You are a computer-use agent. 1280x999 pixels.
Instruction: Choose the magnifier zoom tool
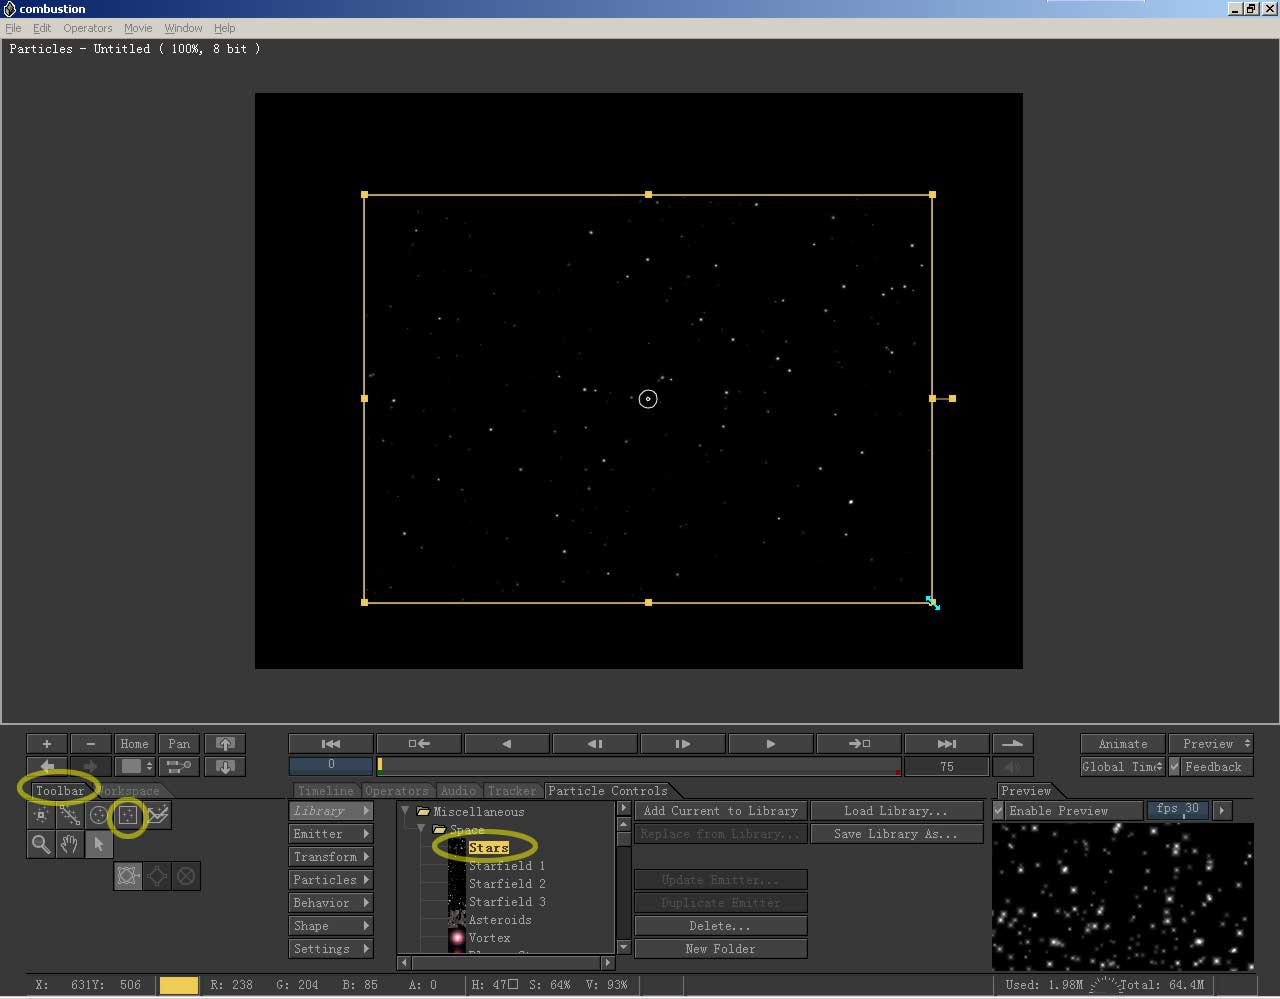(x=41, y=844)
